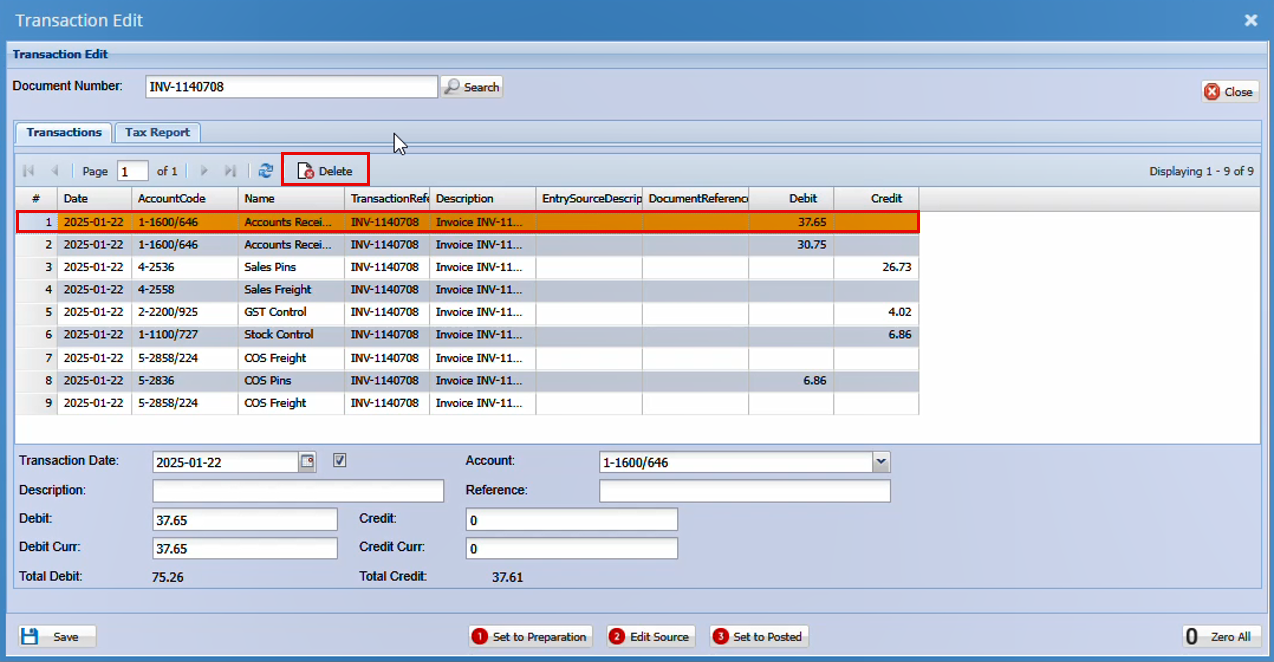Select the GST Control row

275,312
